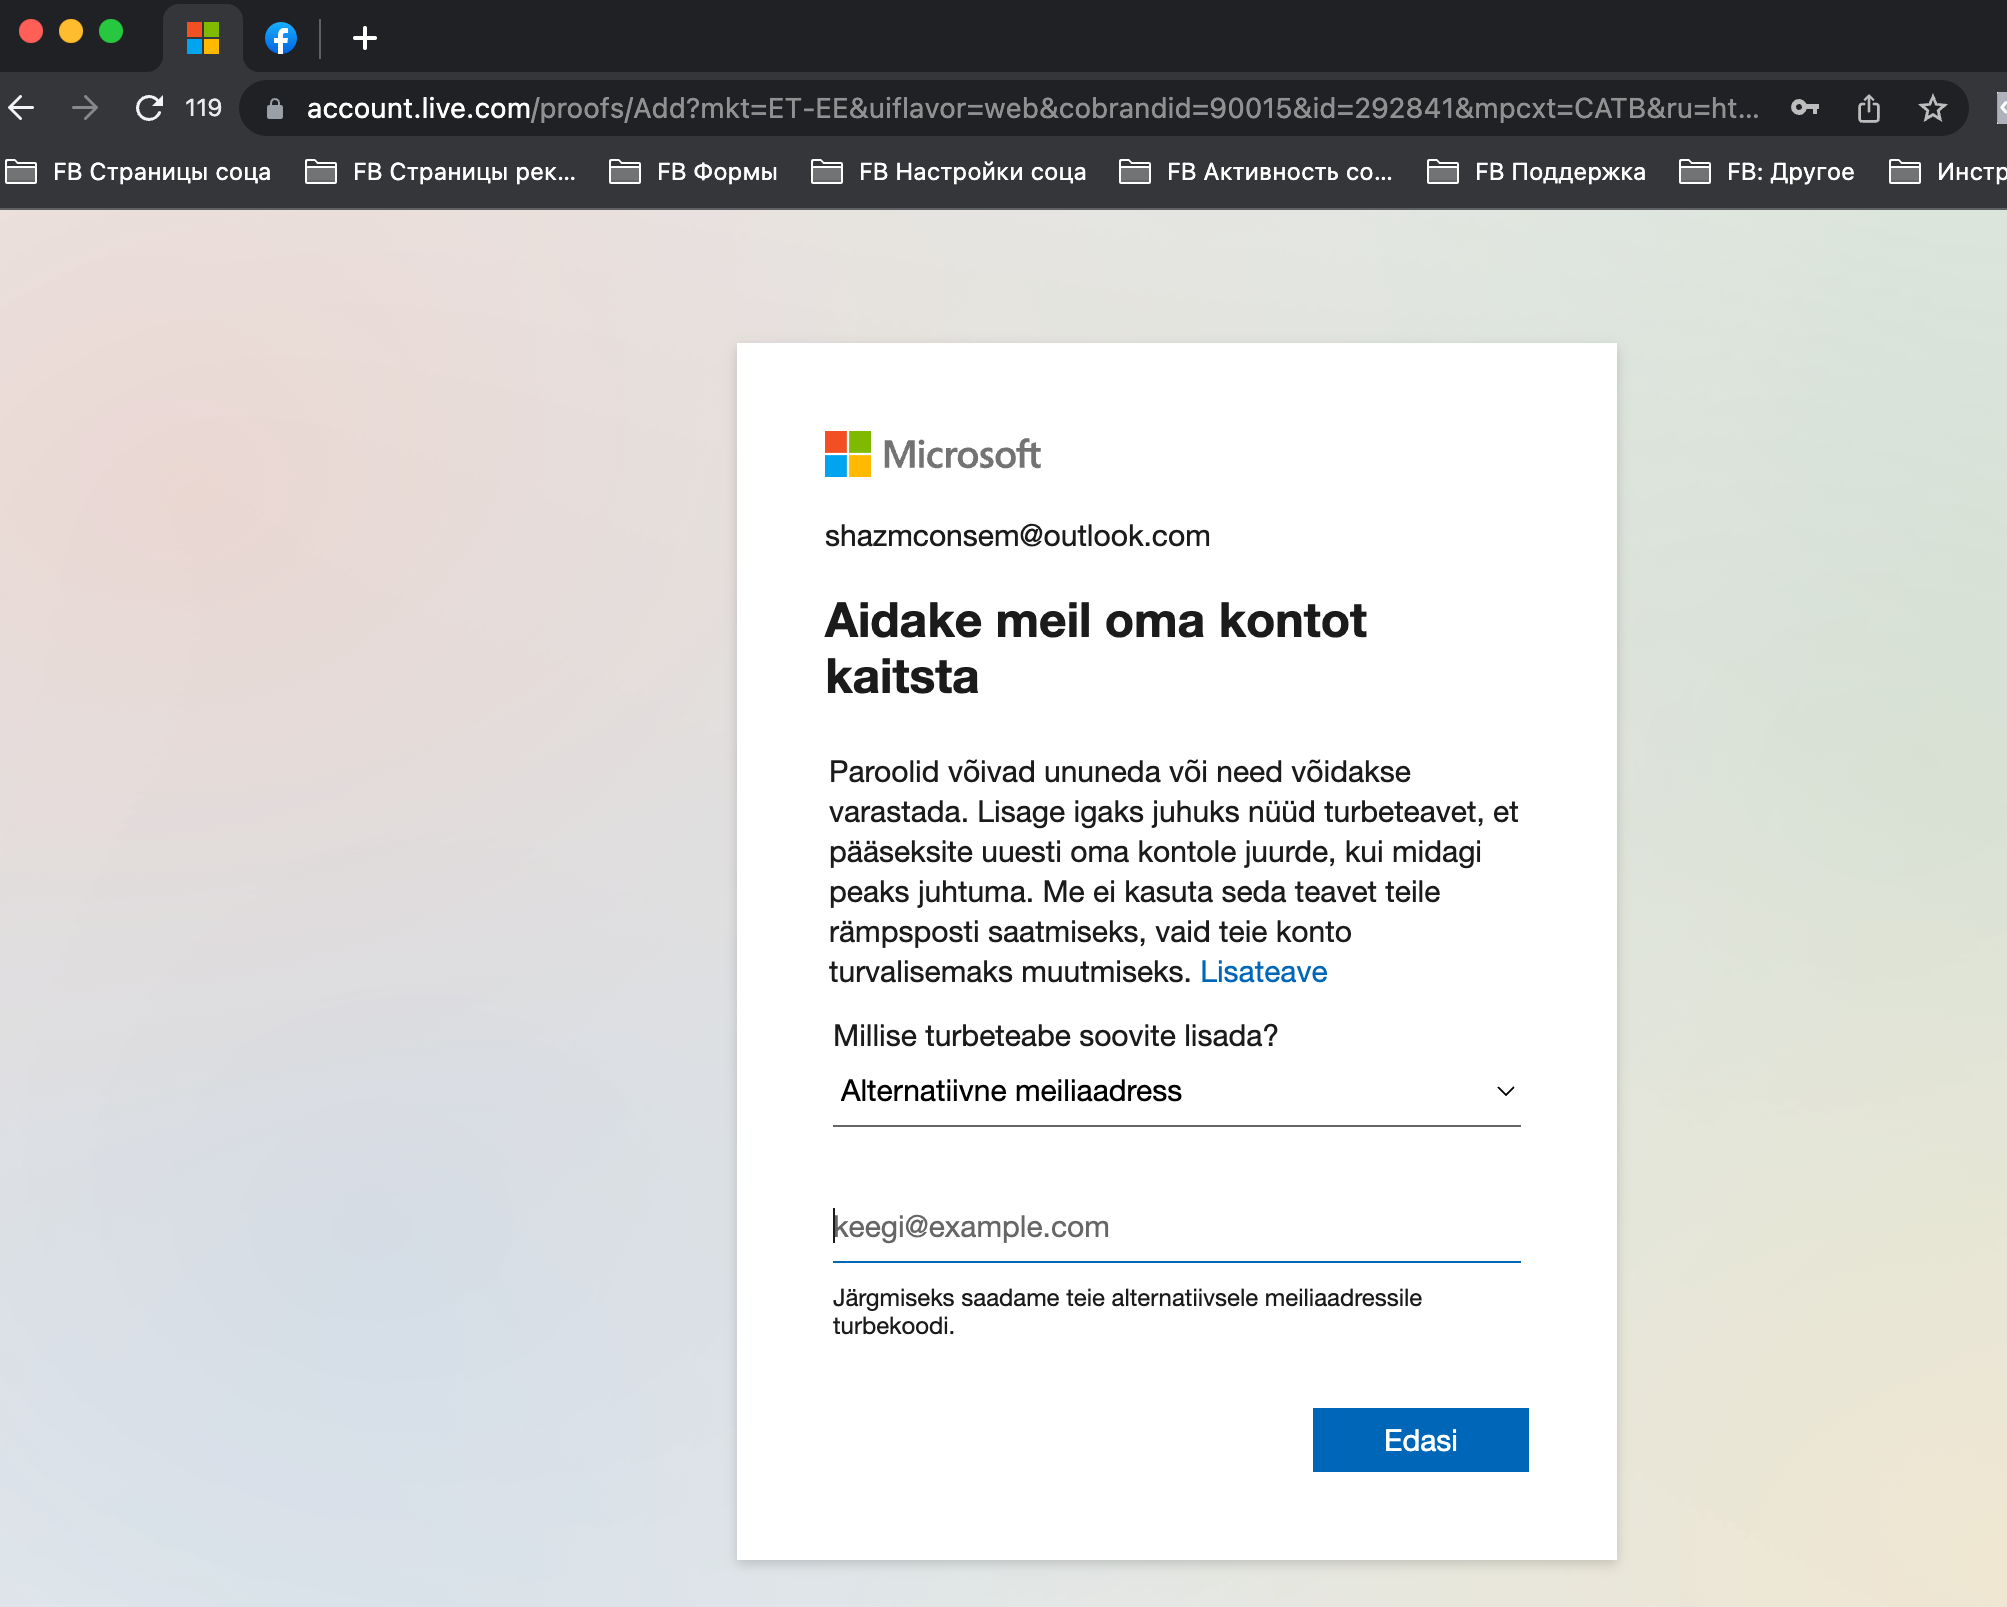Bookmark this page with star icon
This screenshot has height=1607, width=2007.
pos(1933,108)
